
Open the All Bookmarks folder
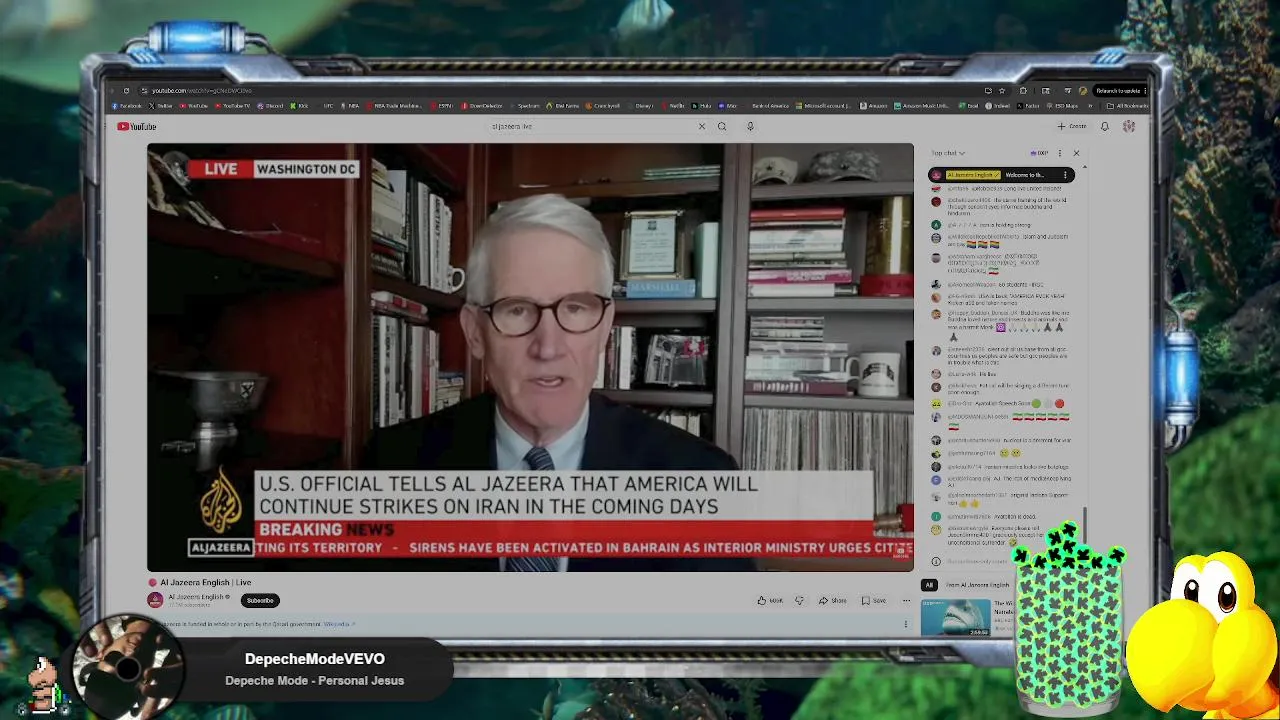[1129, 106]
